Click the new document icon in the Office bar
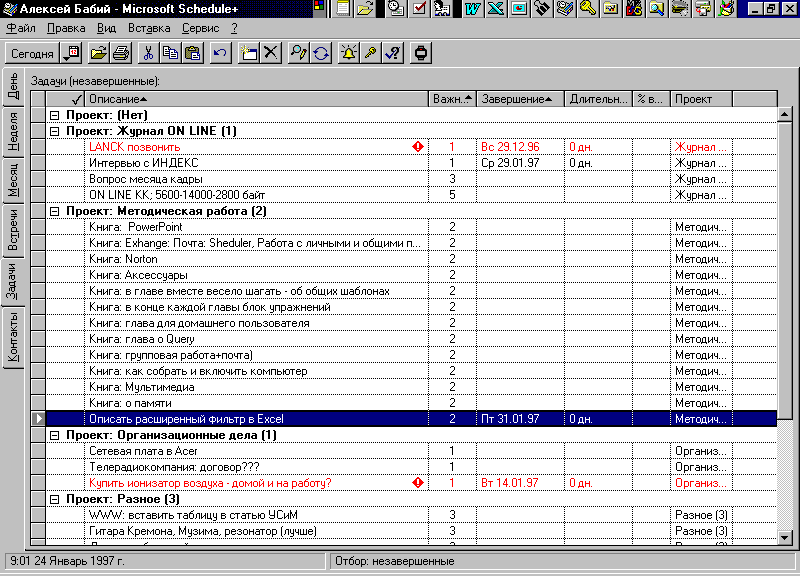The image size is (800, 576). pos(343,8)
